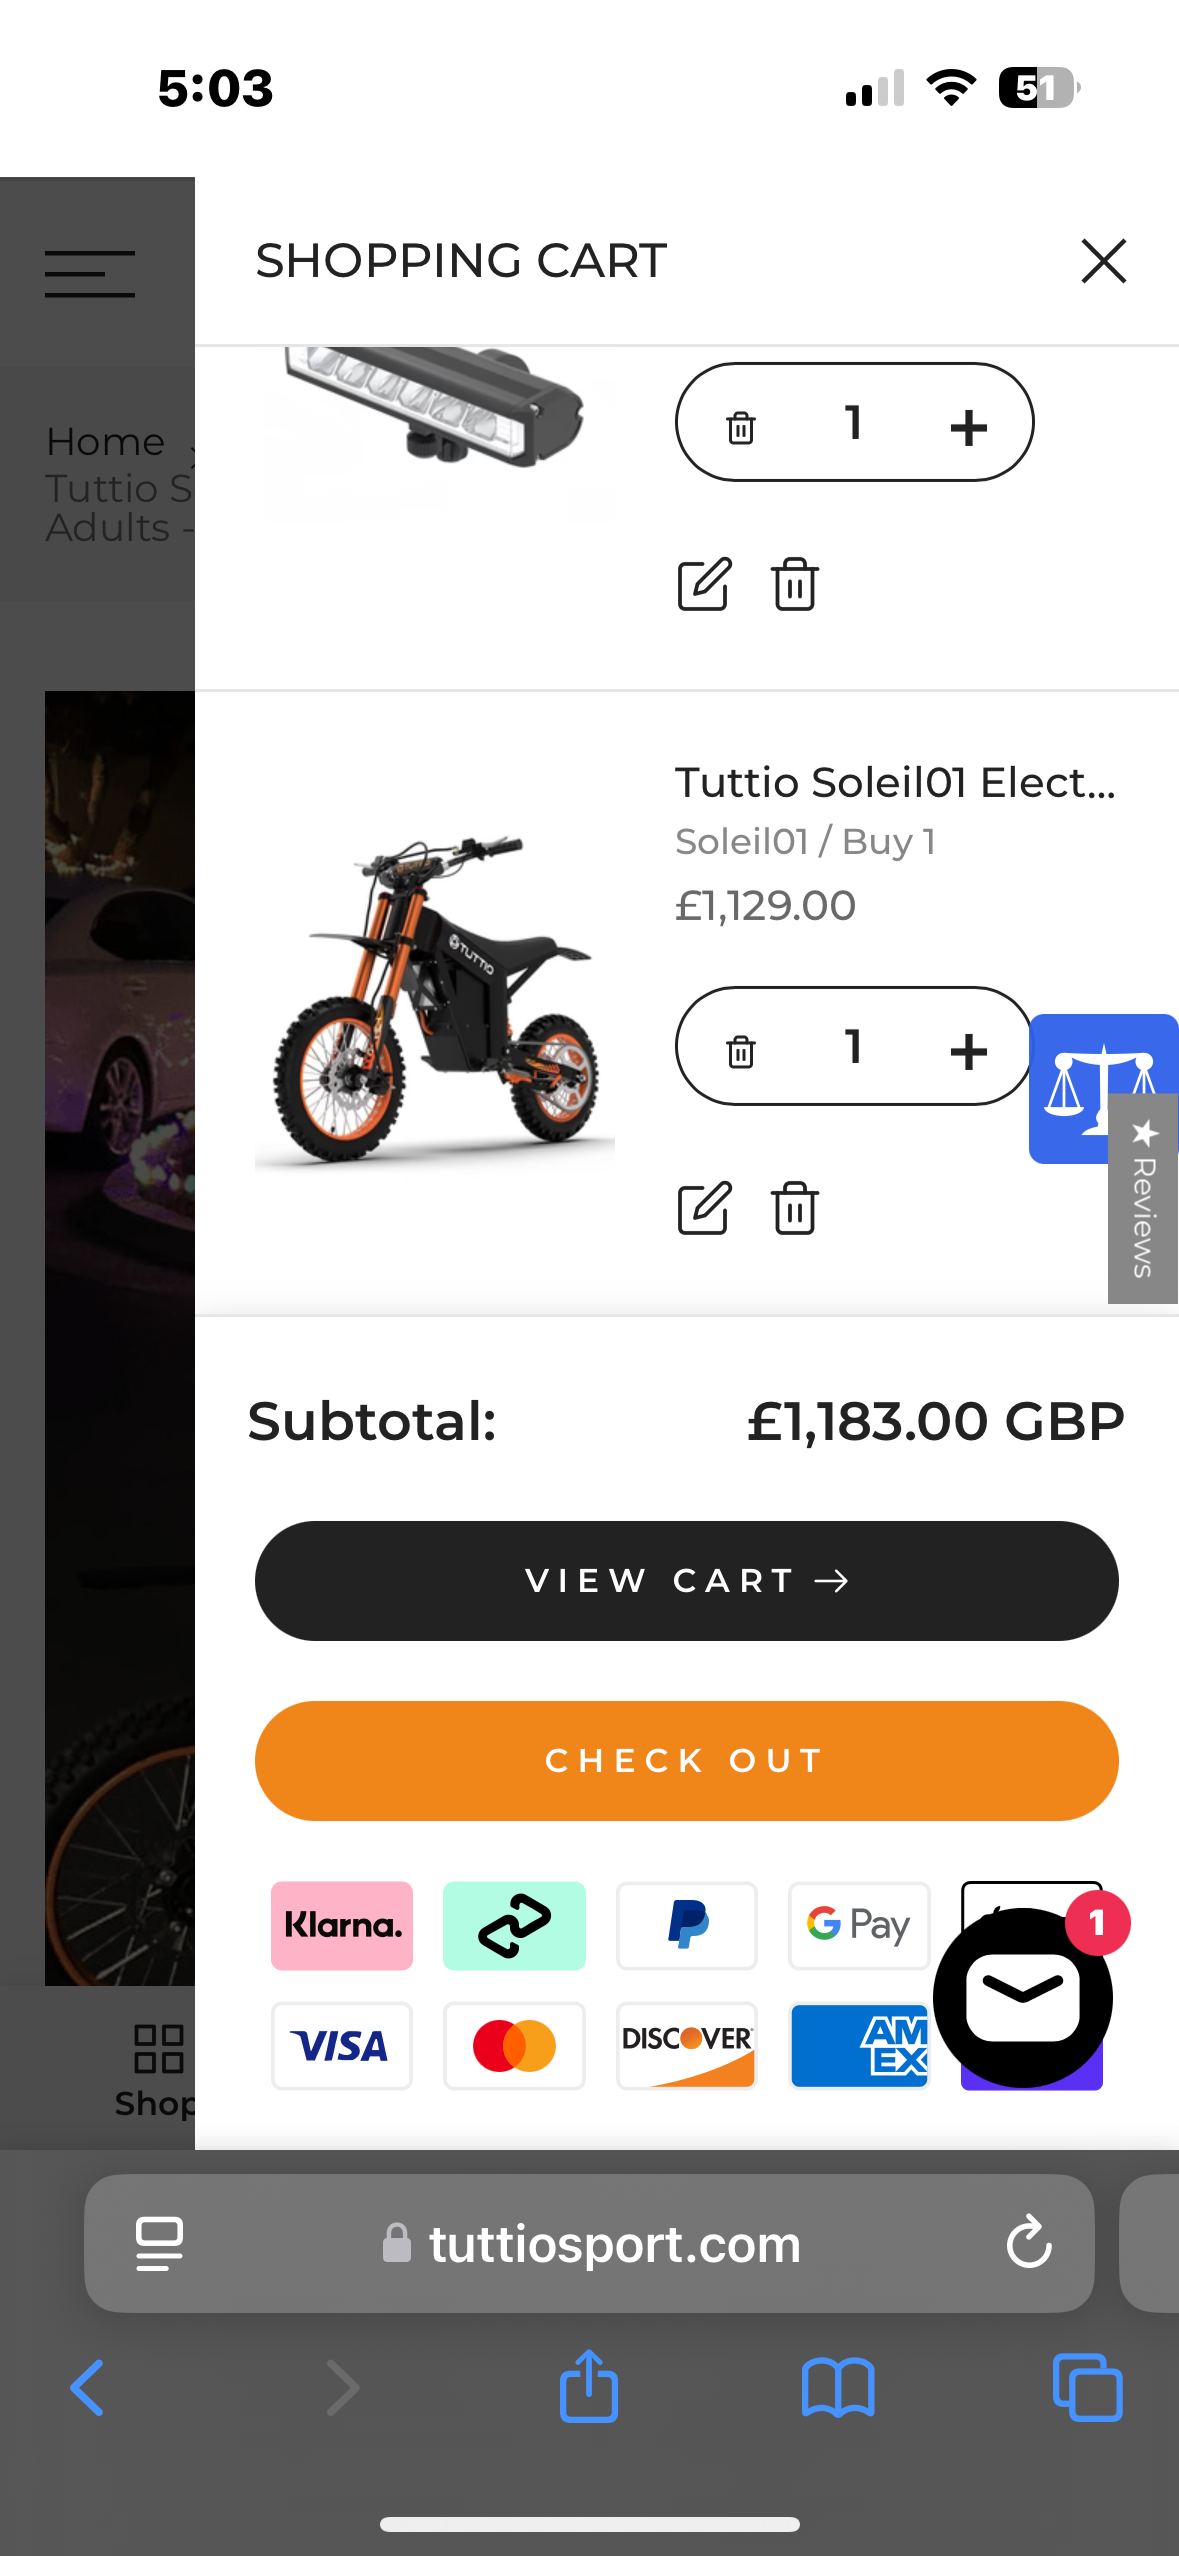This screenshot has height=2556, width=1179.
Task: Edit the Tuttio Soleil01 bike cart item
Action: [x=704, y=1208]
